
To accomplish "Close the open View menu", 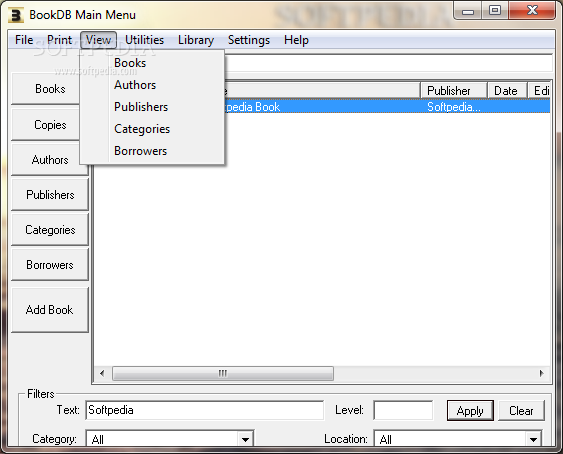I will 98,40.
